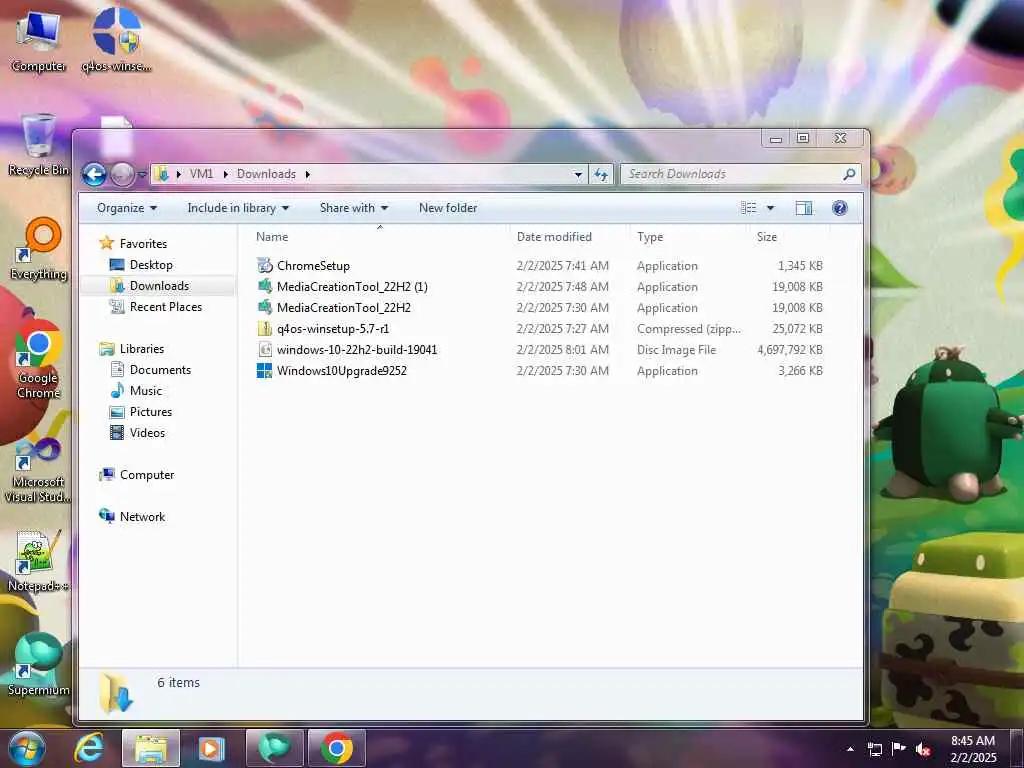Click the search magnifier icon
The width and height of the screenshot is (1024, 768).
pyautogui.click(x=849, y=174)
